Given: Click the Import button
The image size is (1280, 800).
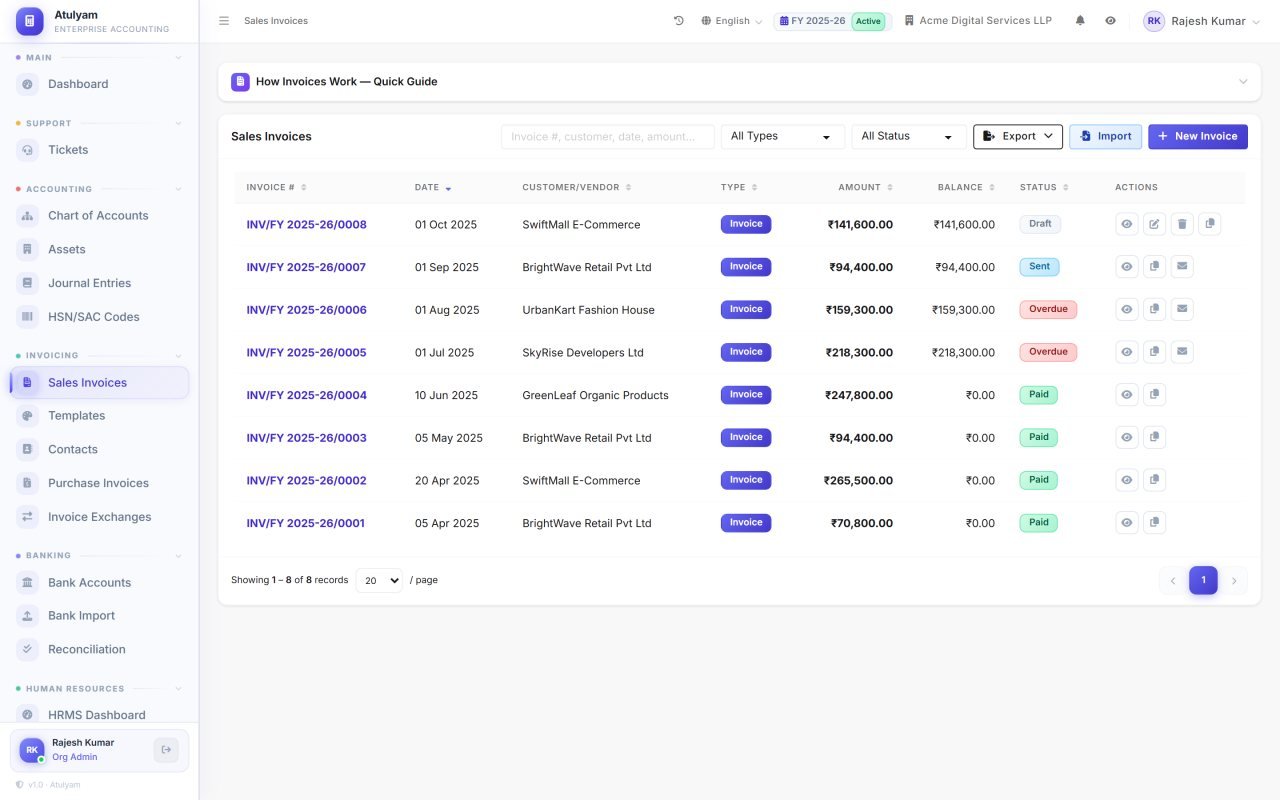Looking at the screenshot, I should (x=1105, y=137).
